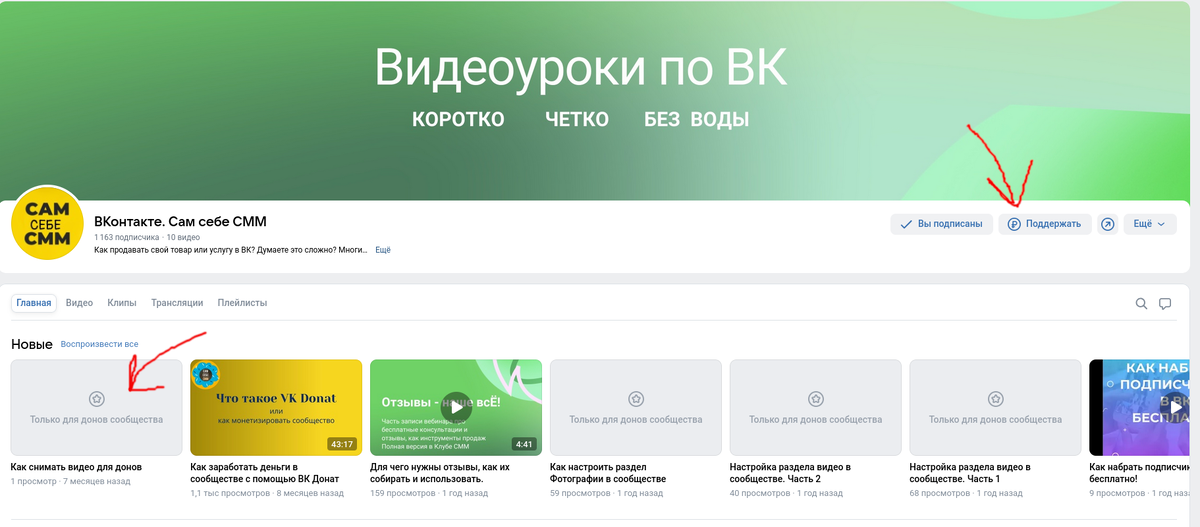Switch to the Видео tab
Image resolution: width=1200 pixels, height=527 pixels.
coord(80,302)
